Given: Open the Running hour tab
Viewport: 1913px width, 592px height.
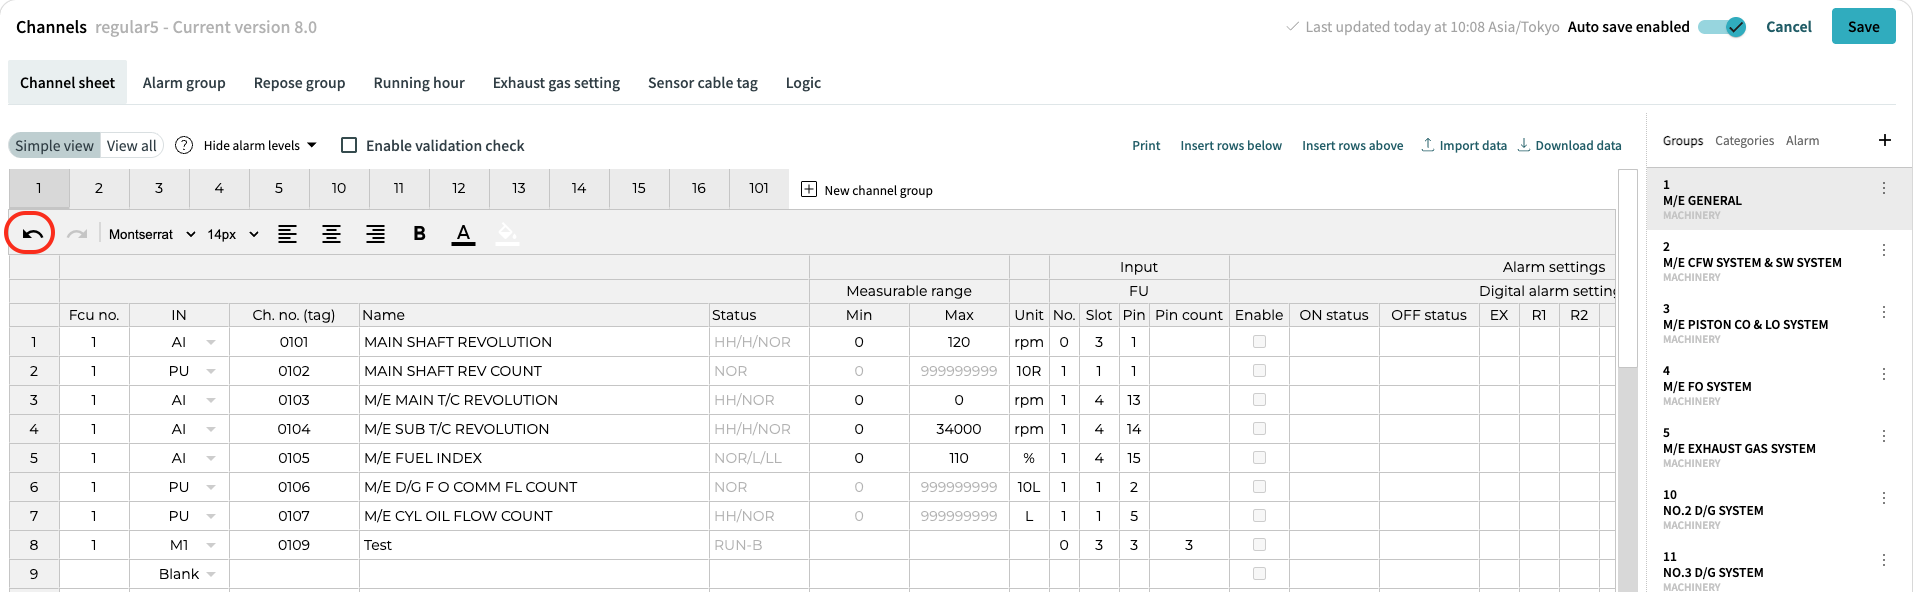Looking at the screenshot, I should tap(419, 83).
